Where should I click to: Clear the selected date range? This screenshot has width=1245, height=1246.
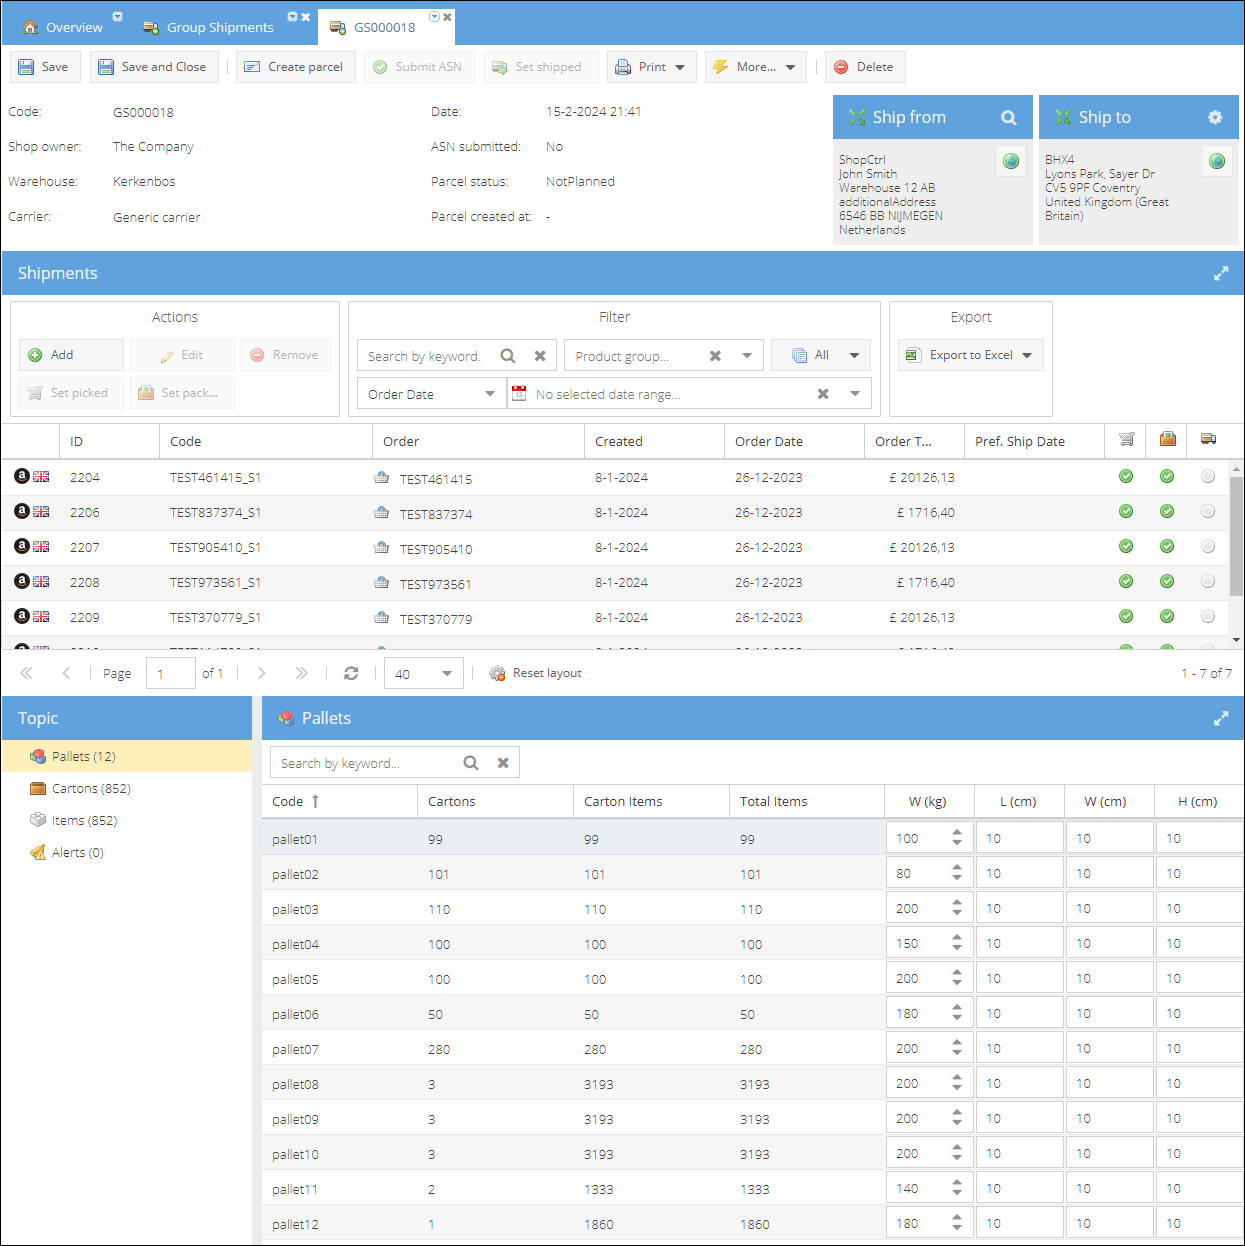pos(823,394)
